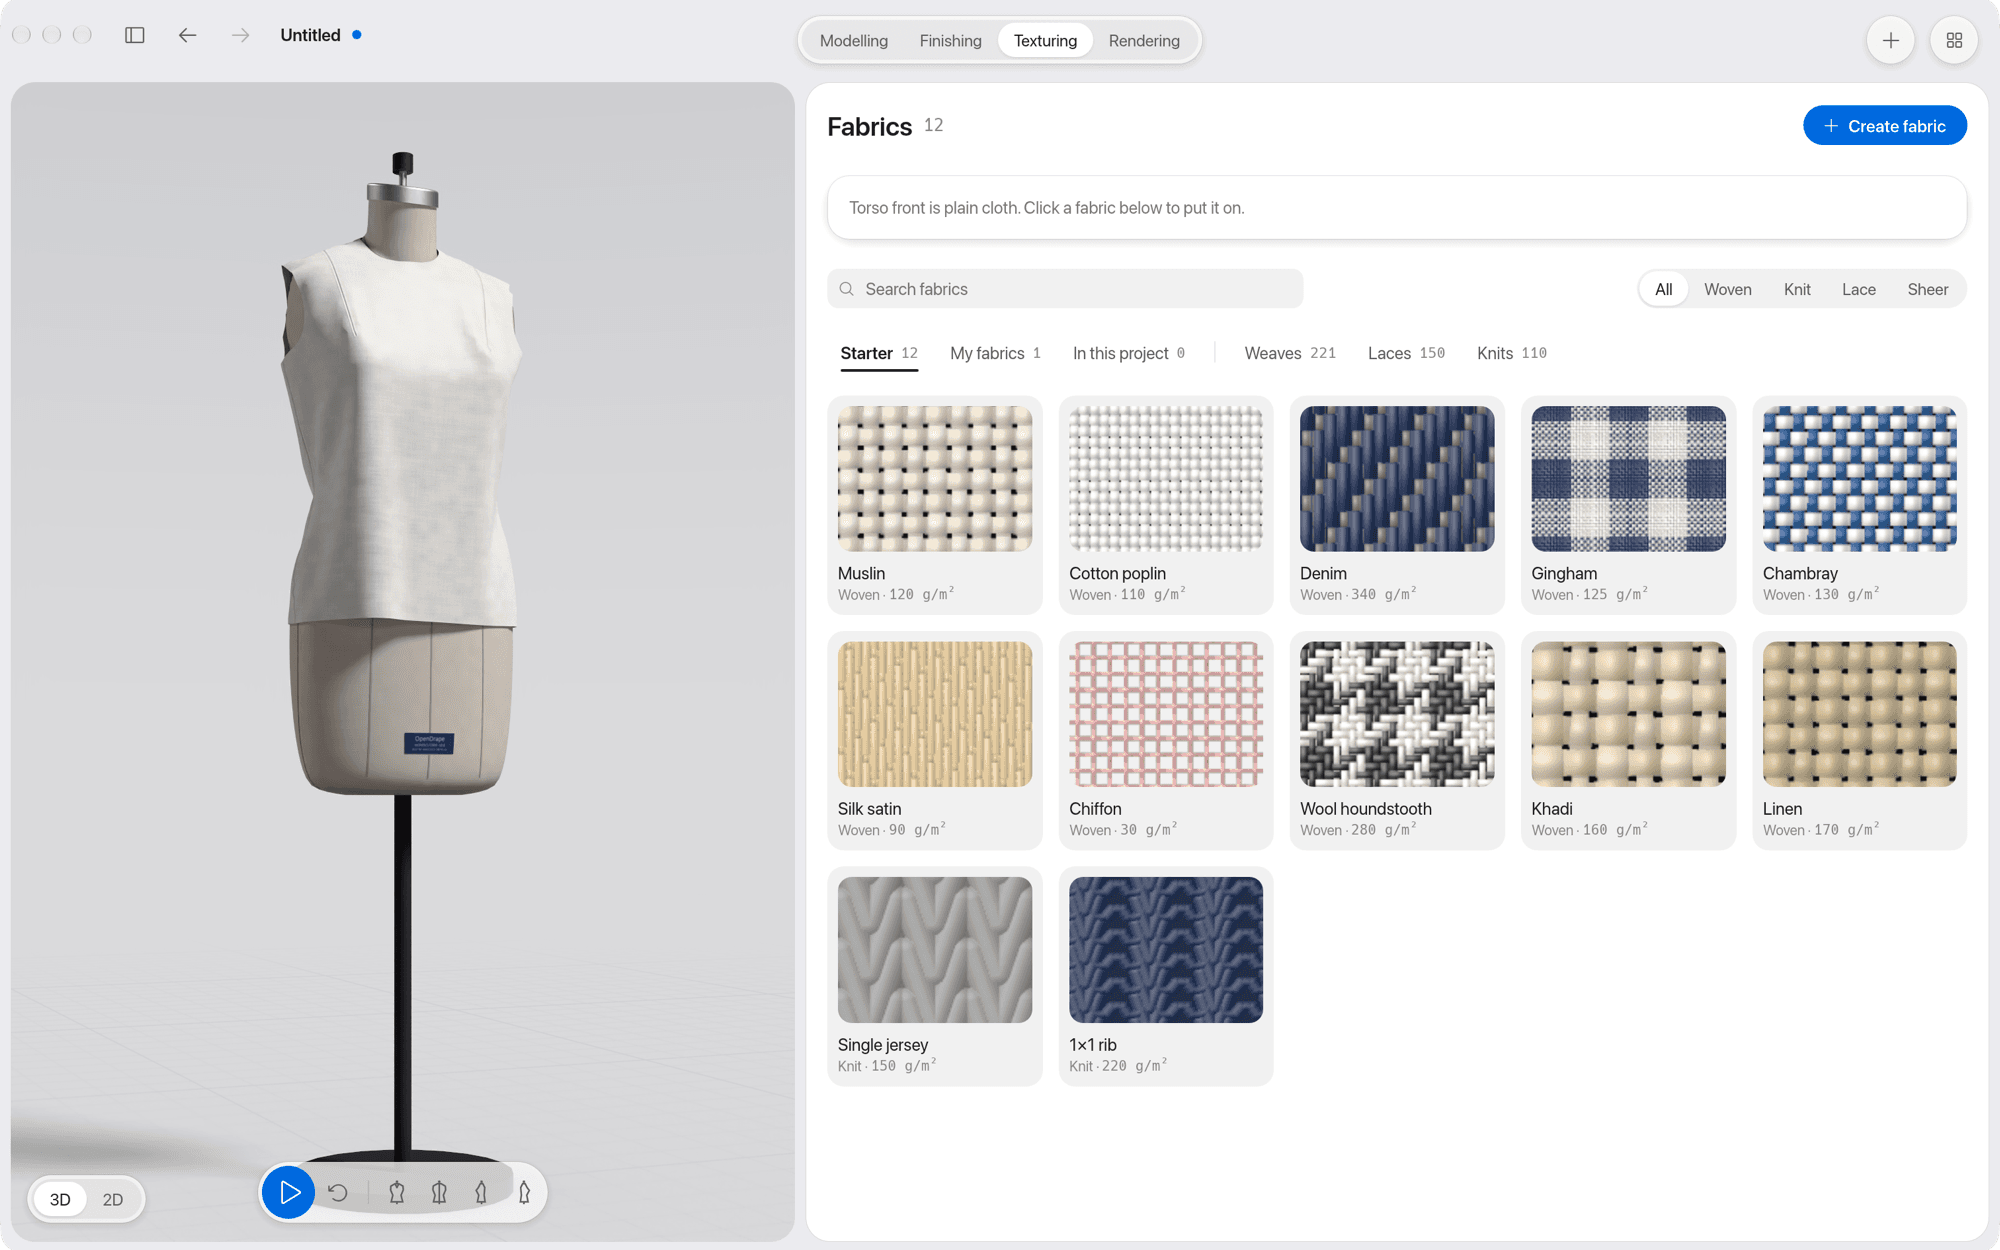This screenshot has height=1250, width=2000.
Task: Start the drape simulation with play button
Action: pos(288,1192)
